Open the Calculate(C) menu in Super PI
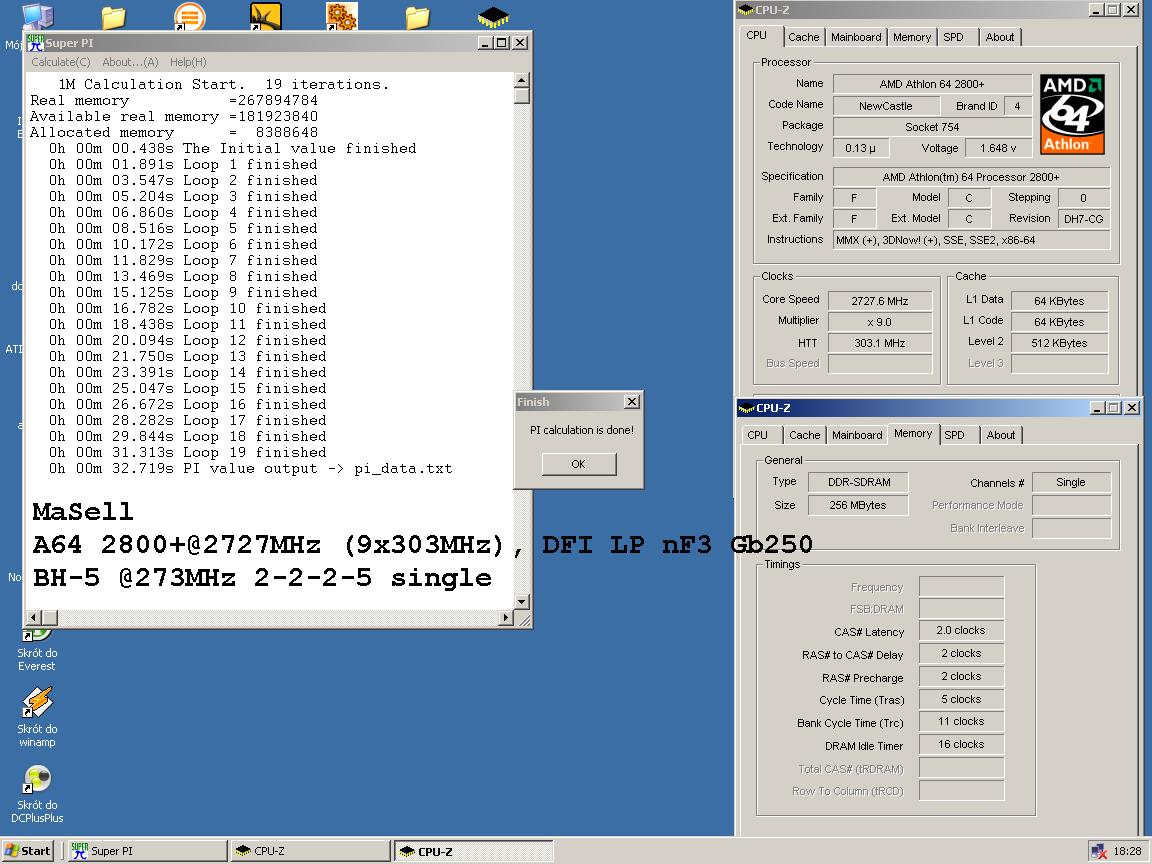The width and height of the screenshot is (1152, 864). tap(61, 62)
